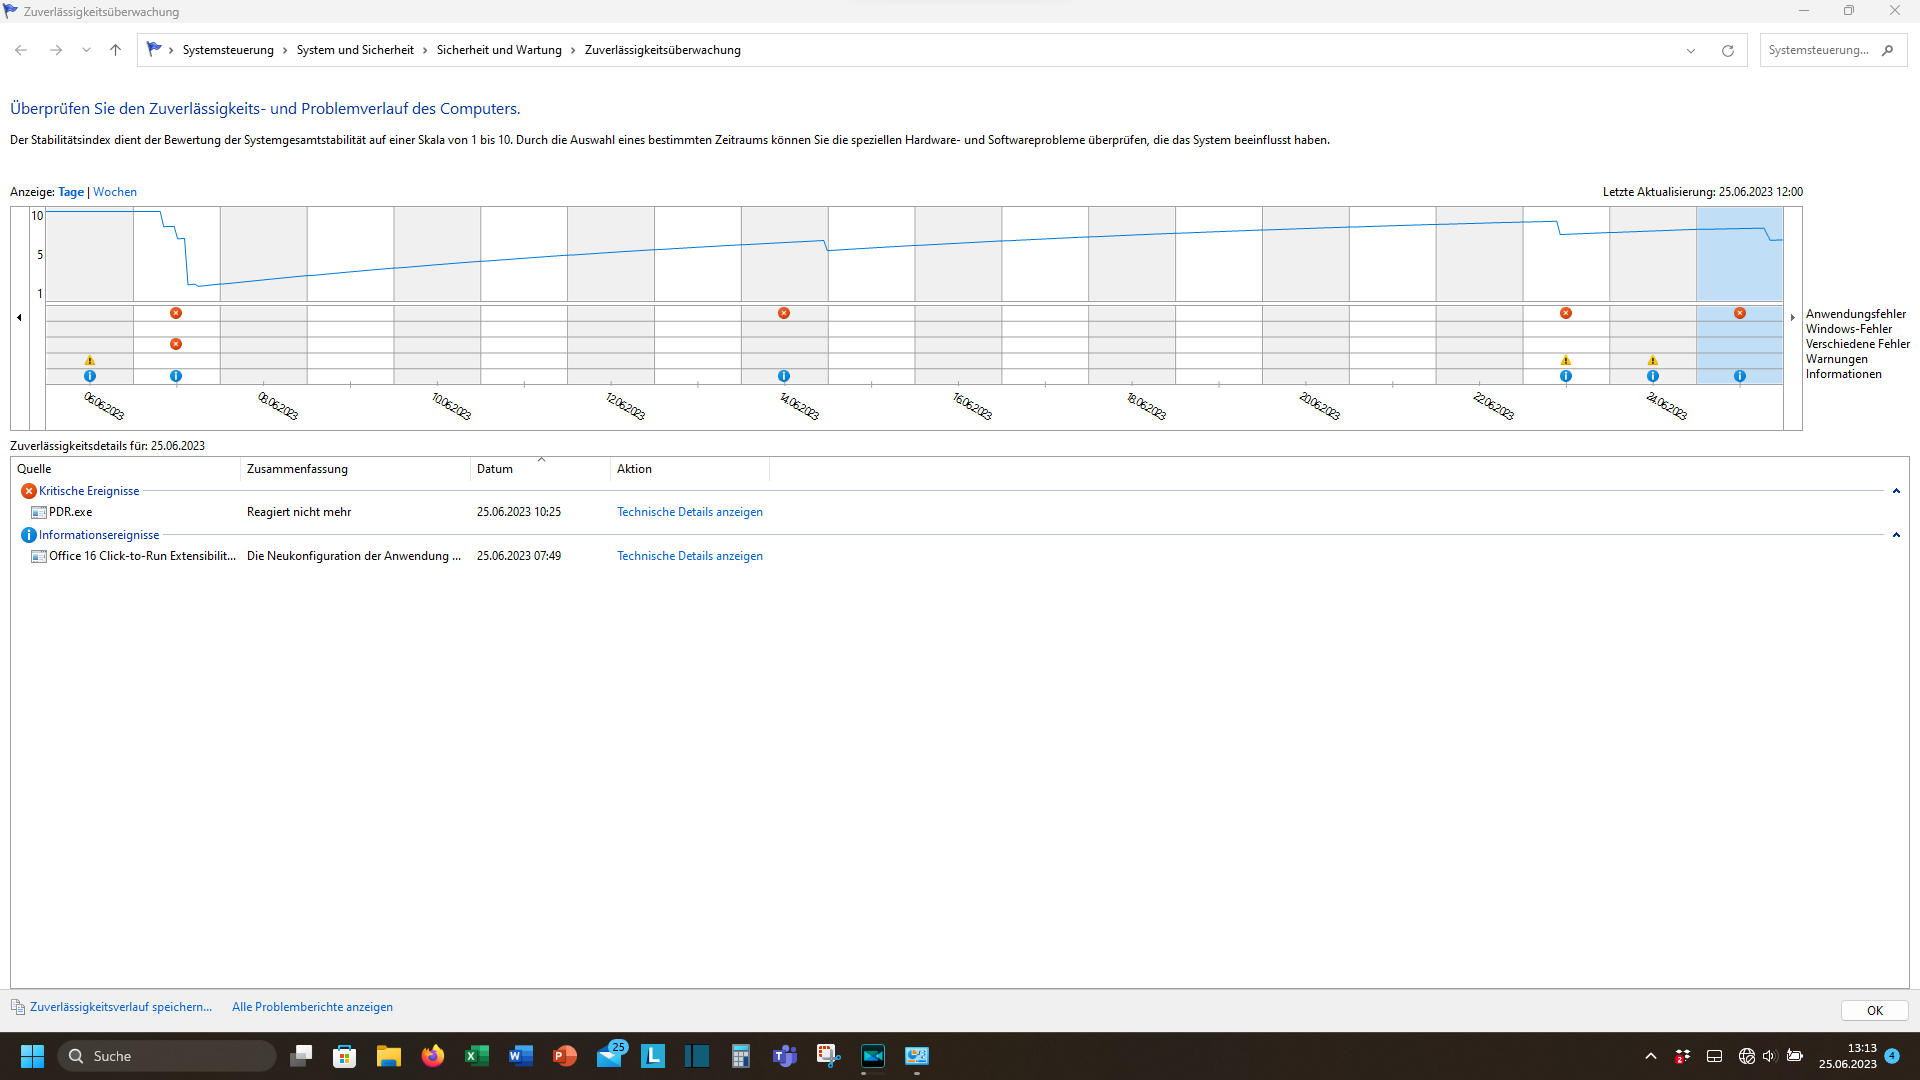Sort list by the Datum column header
The height and width of the screenshot is (1080, 1920).
coord(495,469)
